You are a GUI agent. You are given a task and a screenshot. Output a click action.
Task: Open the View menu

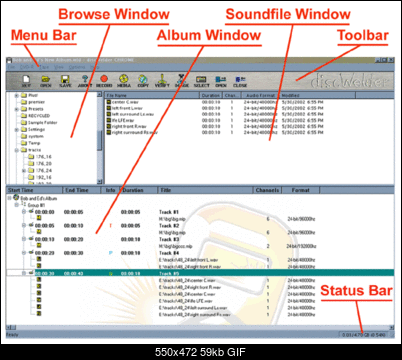point(59,67)
